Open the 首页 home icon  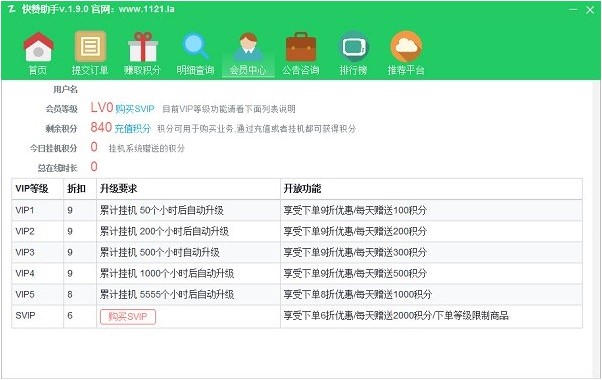(38, 47)
